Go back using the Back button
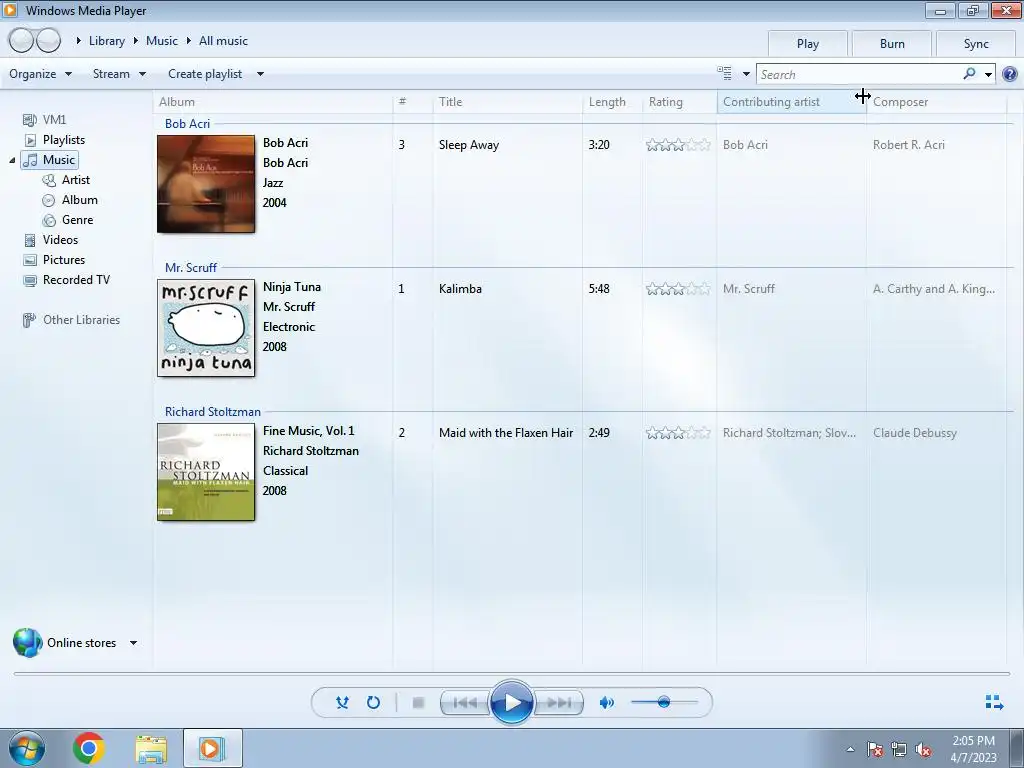 (20, 40)
